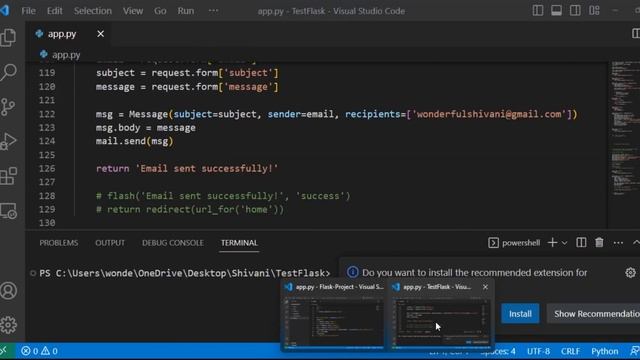Expand hidden menus with the ellipsis
The height and width of the screenshot is (360, 640).
213,11
